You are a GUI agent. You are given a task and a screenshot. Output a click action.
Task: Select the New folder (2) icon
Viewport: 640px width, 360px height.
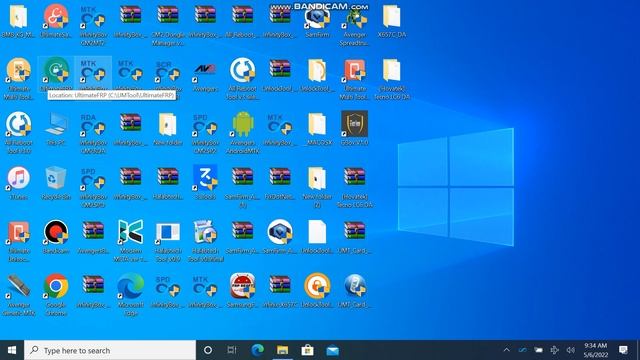(x=317, y=187)
